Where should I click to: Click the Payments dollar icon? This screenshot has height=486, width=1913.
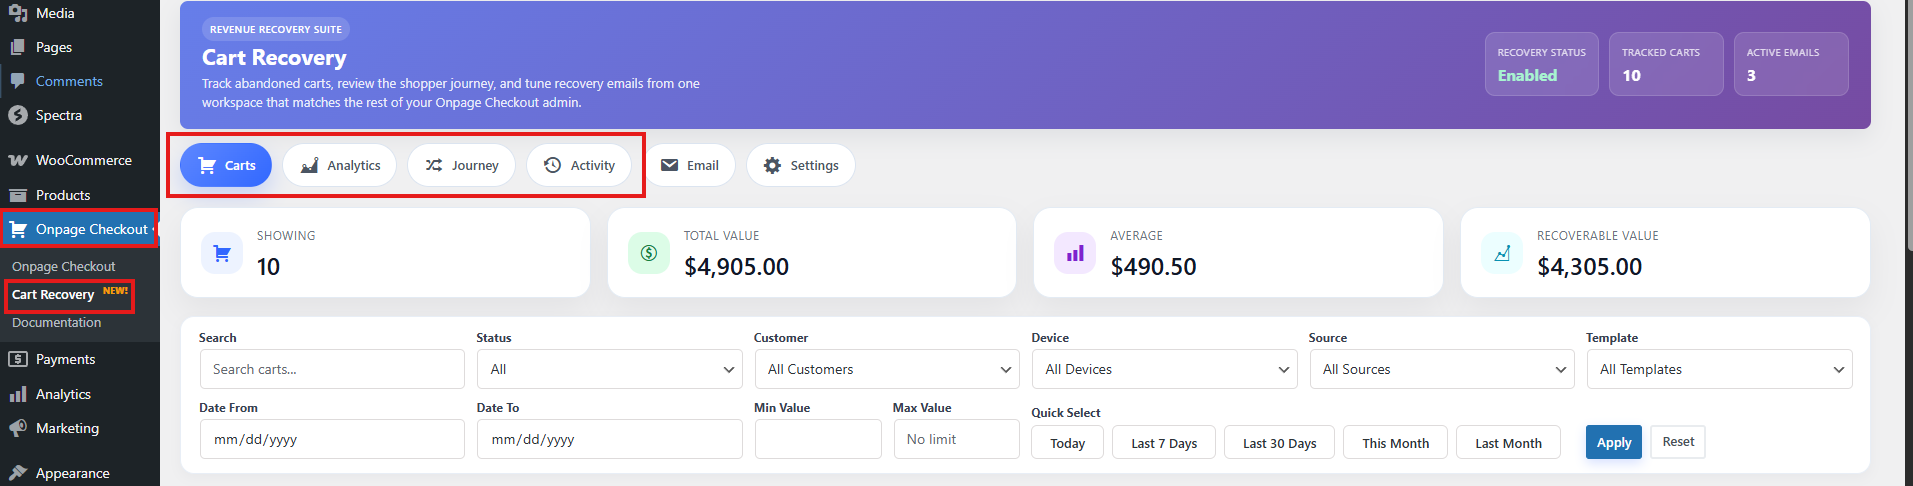click(17, 359)
